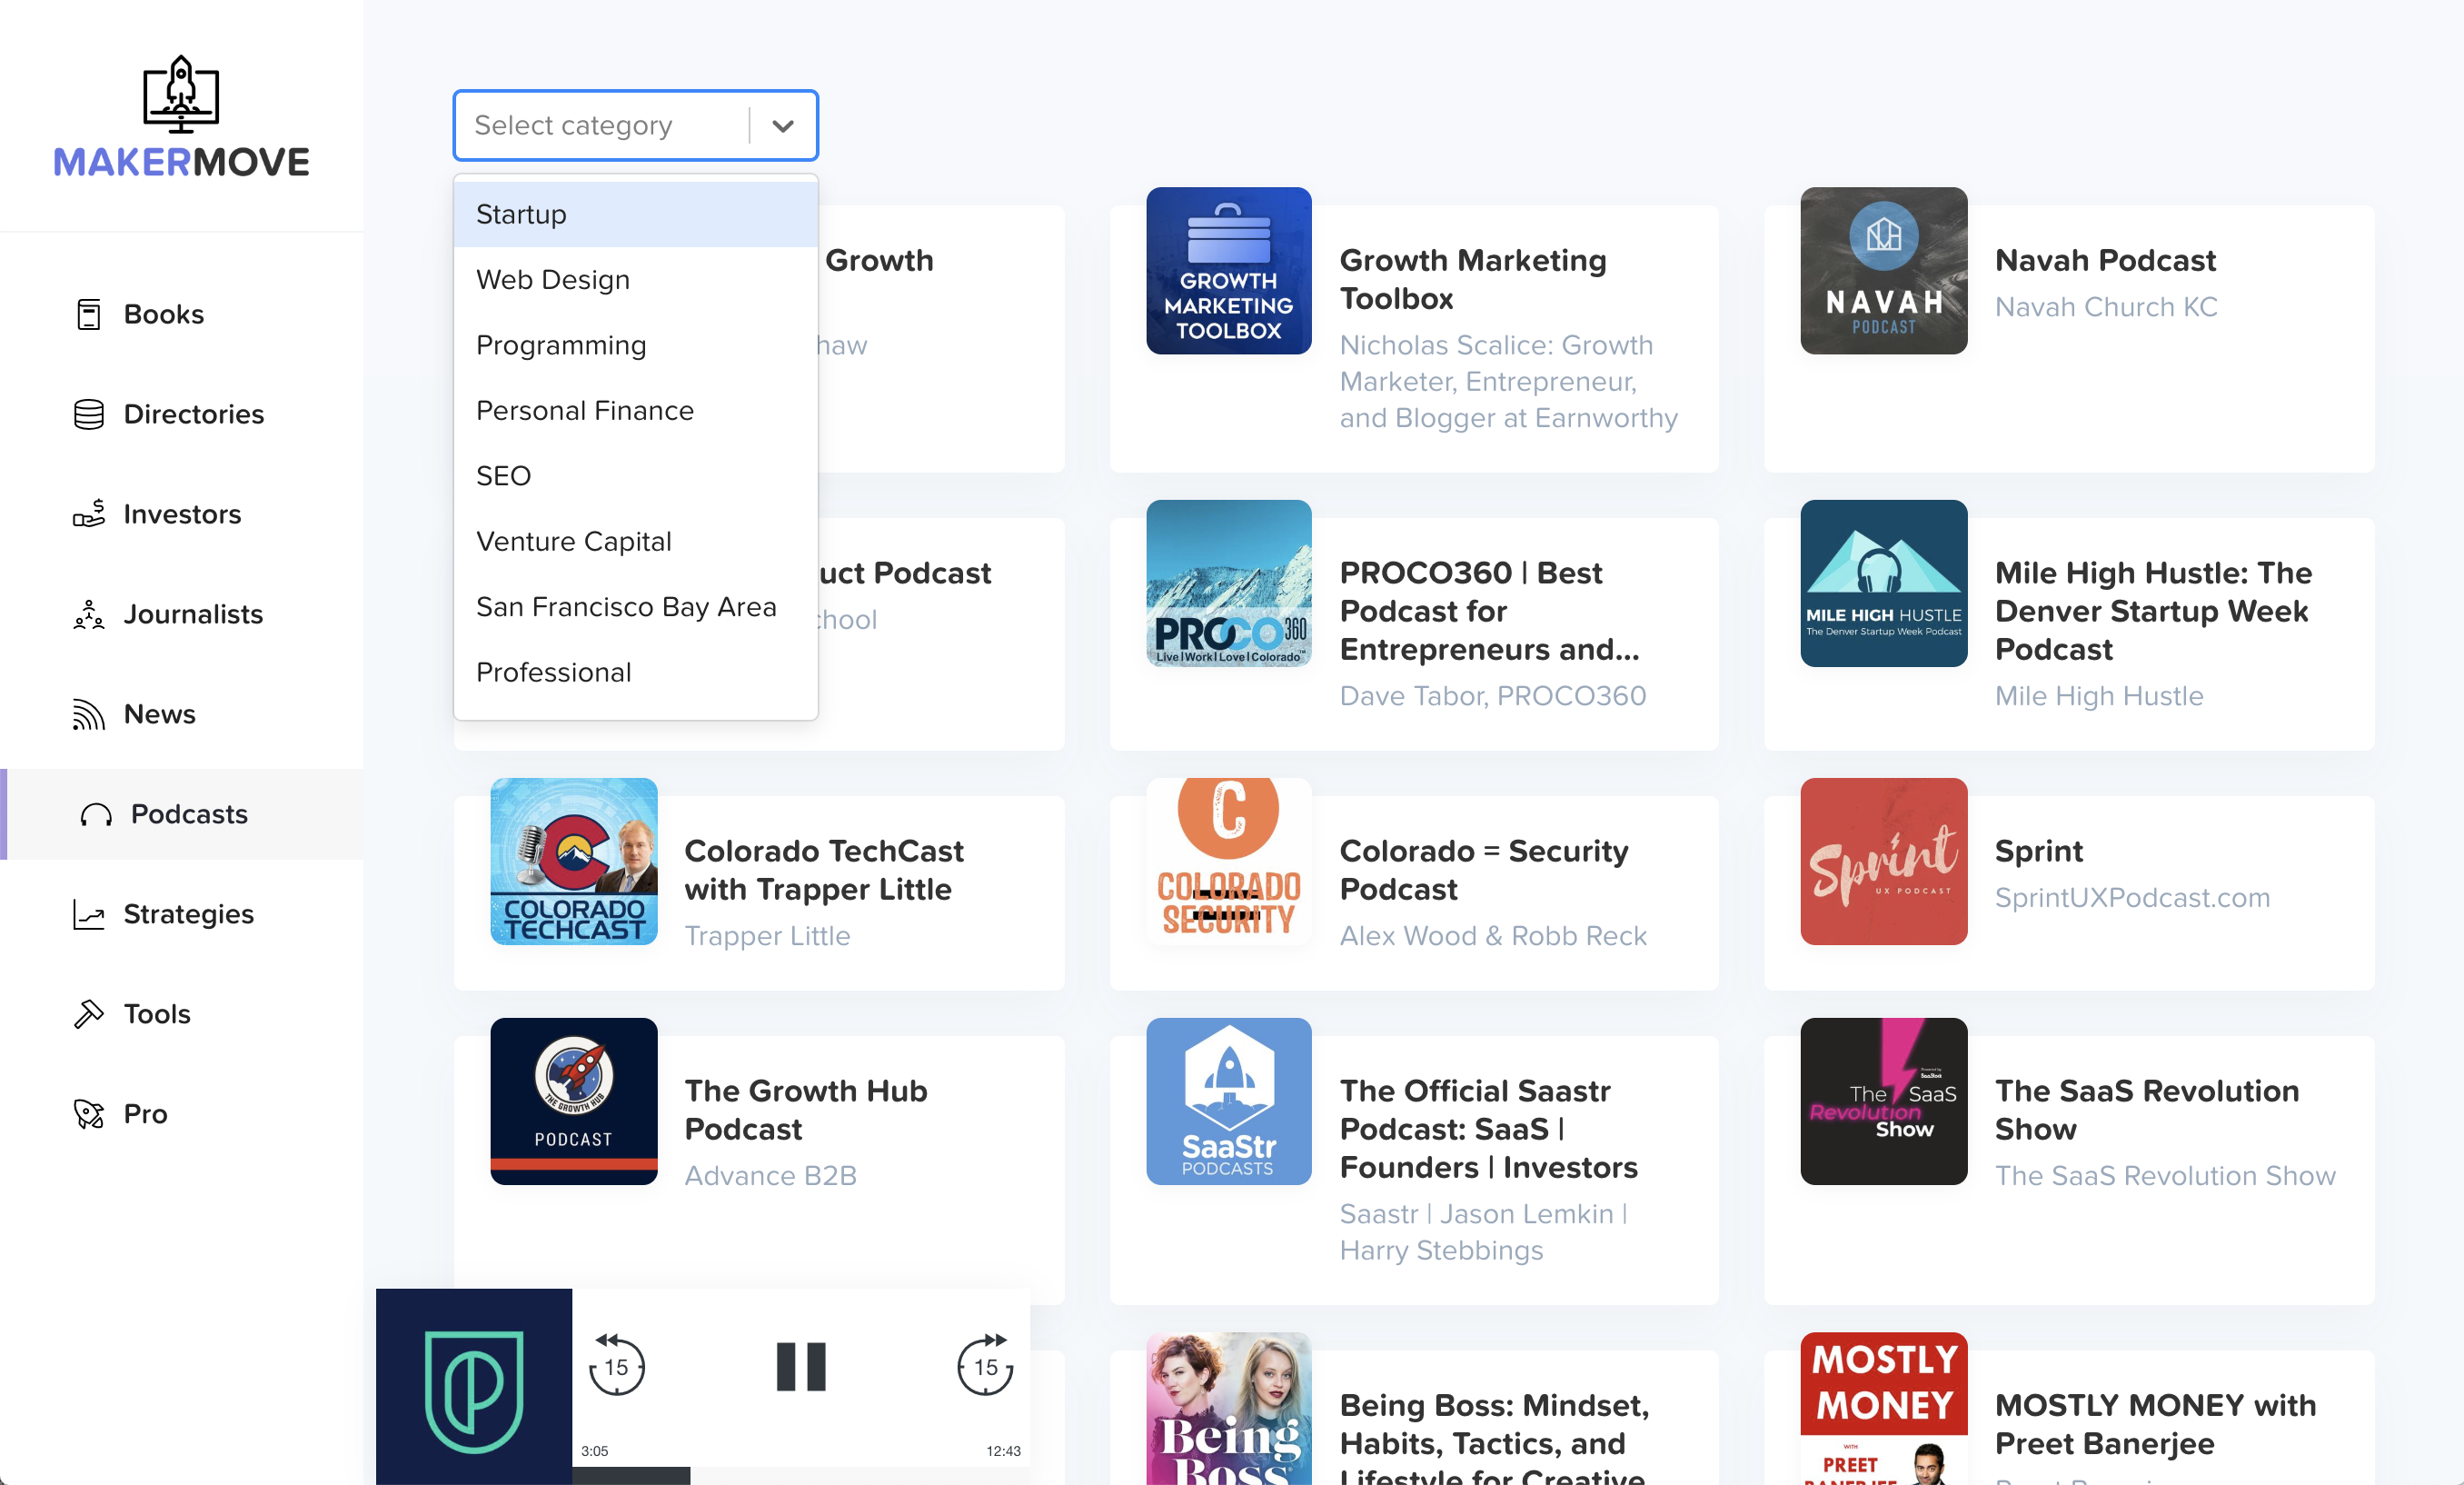Collapse the category dropdown with chevron arrow
This screenshot has width=2464, height=1485.
[x=783, y=126]
